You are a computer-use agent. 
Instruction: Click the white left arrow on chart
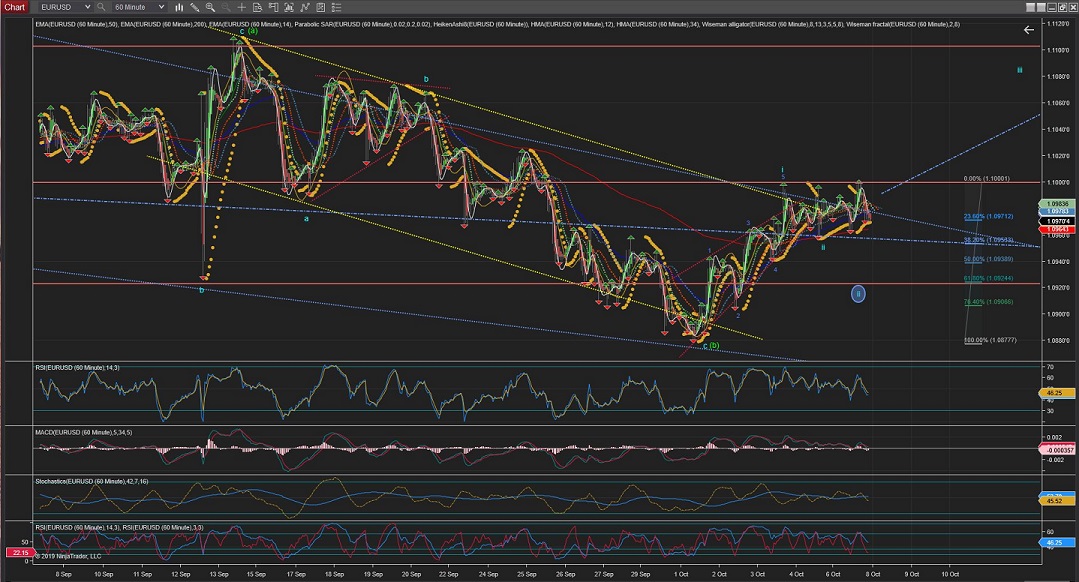(x=1028, y=30)
